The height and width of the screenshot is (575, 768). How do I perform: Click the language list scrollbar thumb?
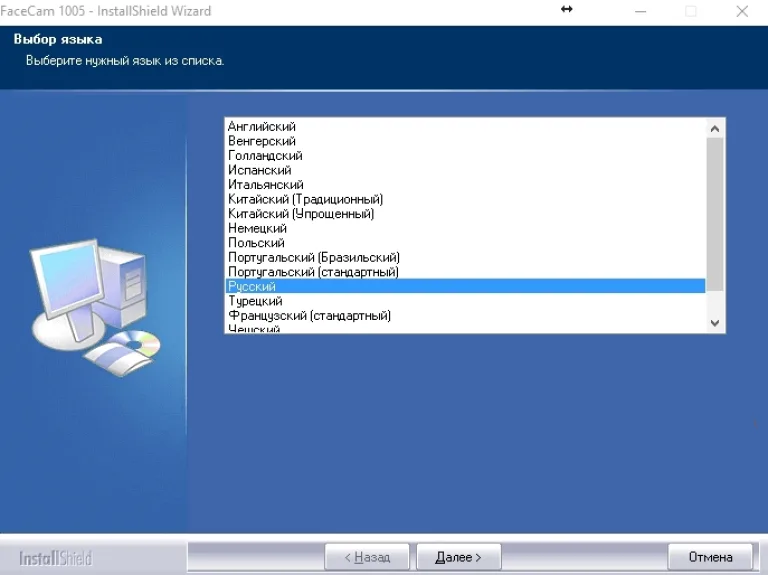pos(715,214)
